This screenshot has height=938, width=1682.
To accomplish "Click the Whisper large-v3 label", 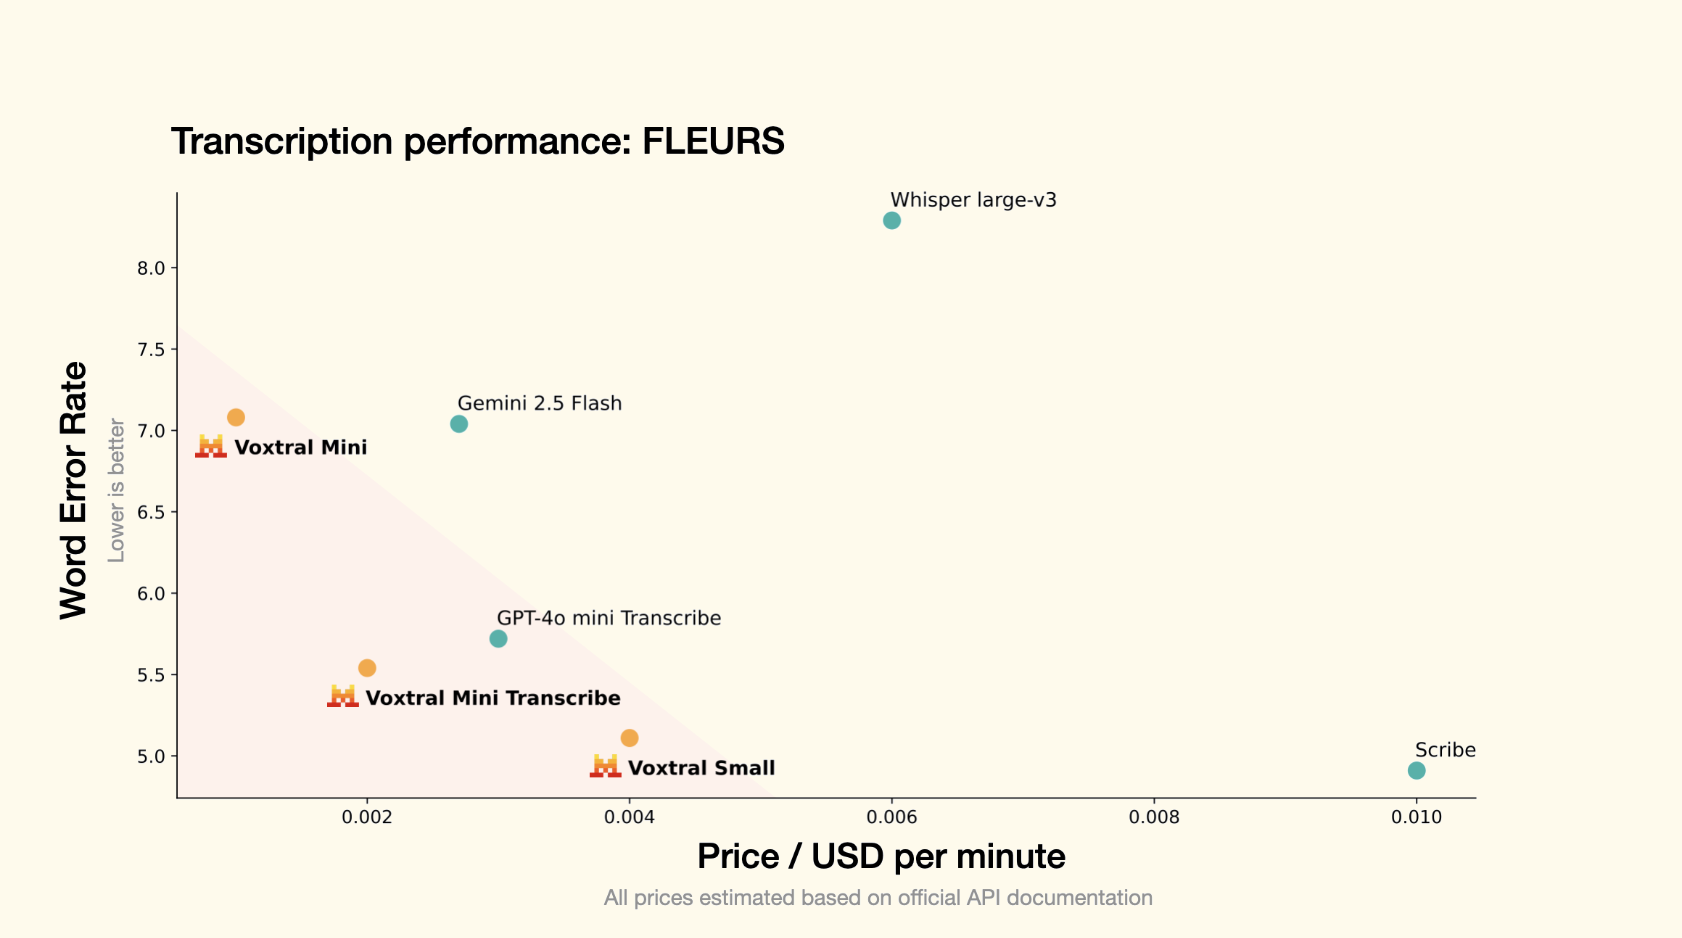I will click(973, 200).
